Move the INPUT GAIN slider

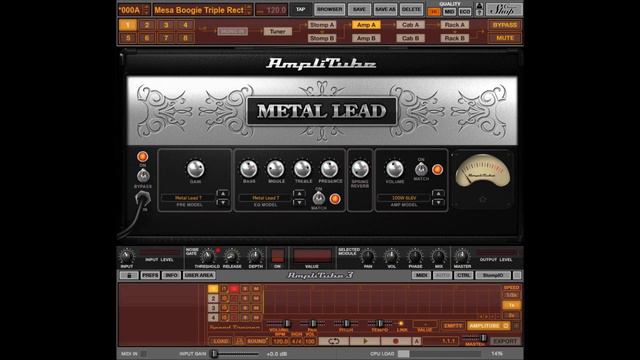coord(214,354)
